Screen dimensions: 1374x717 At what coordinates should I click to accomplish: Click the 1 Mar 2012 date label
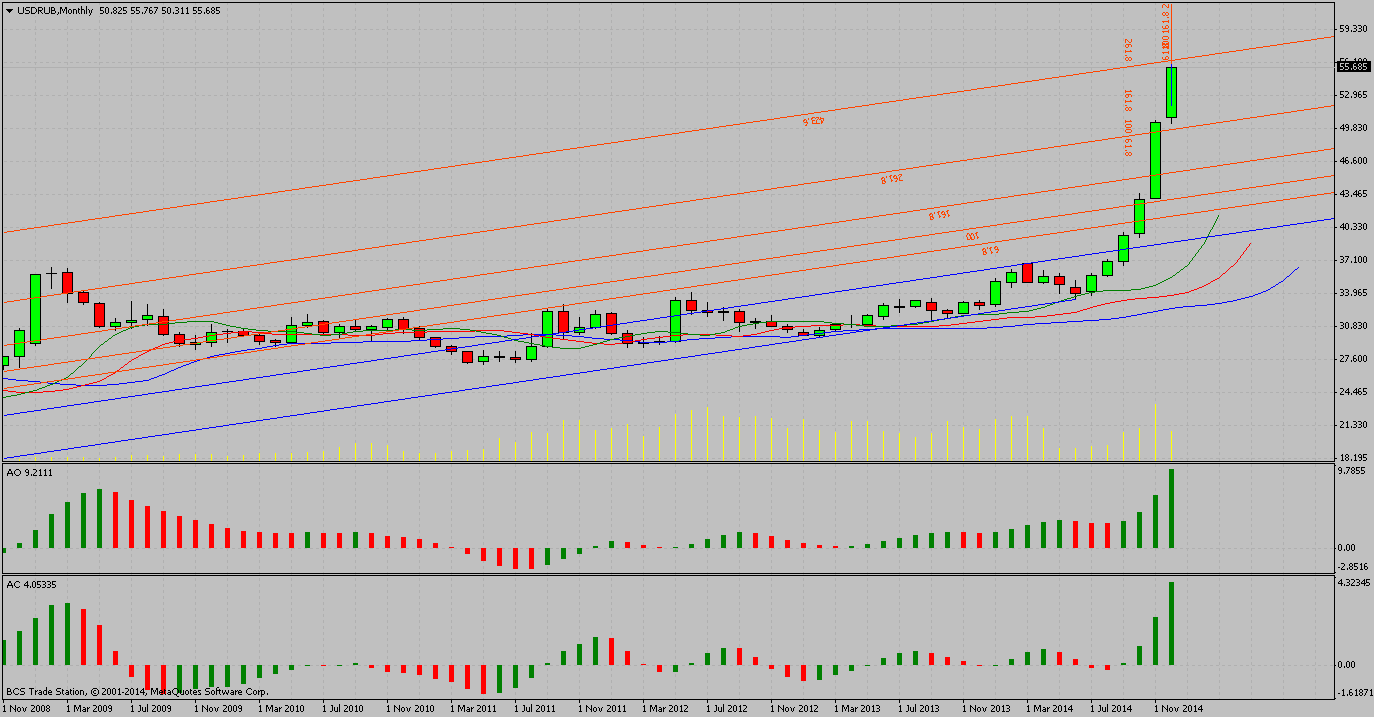665,708
